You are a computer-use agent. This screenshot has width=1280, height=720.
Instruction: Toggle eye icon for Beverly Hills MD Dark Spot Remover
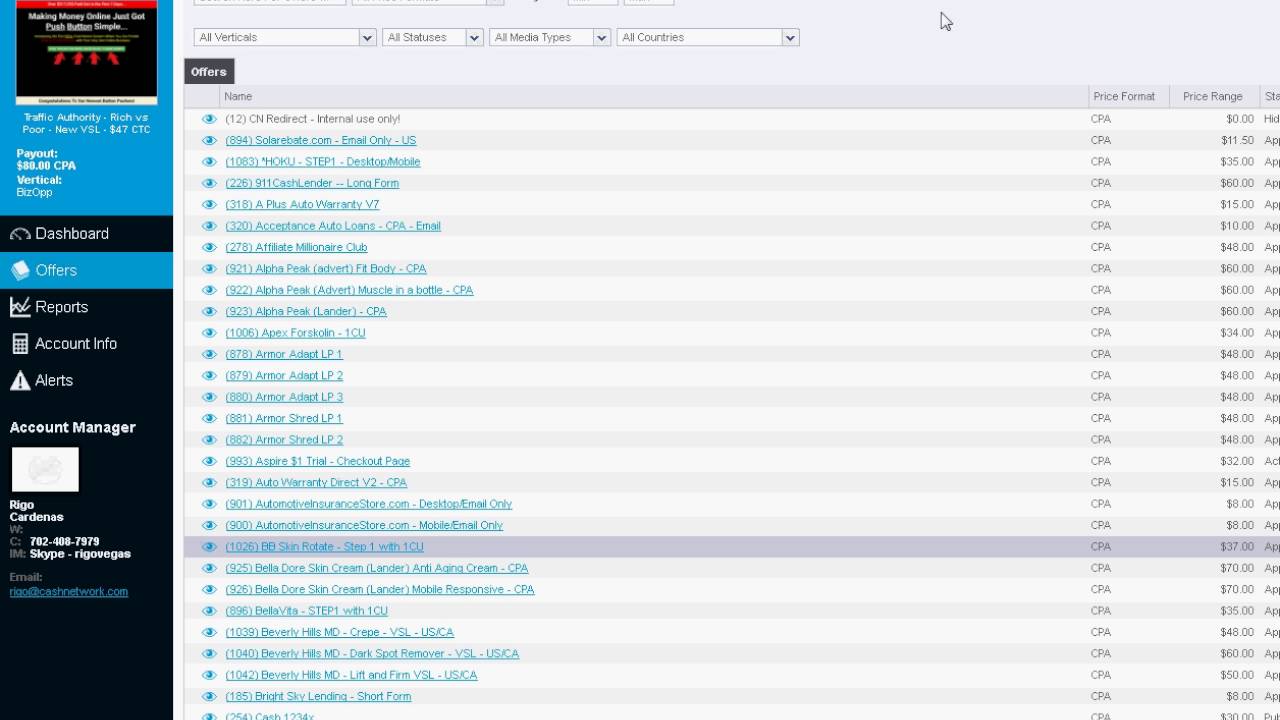pos(209,654)
